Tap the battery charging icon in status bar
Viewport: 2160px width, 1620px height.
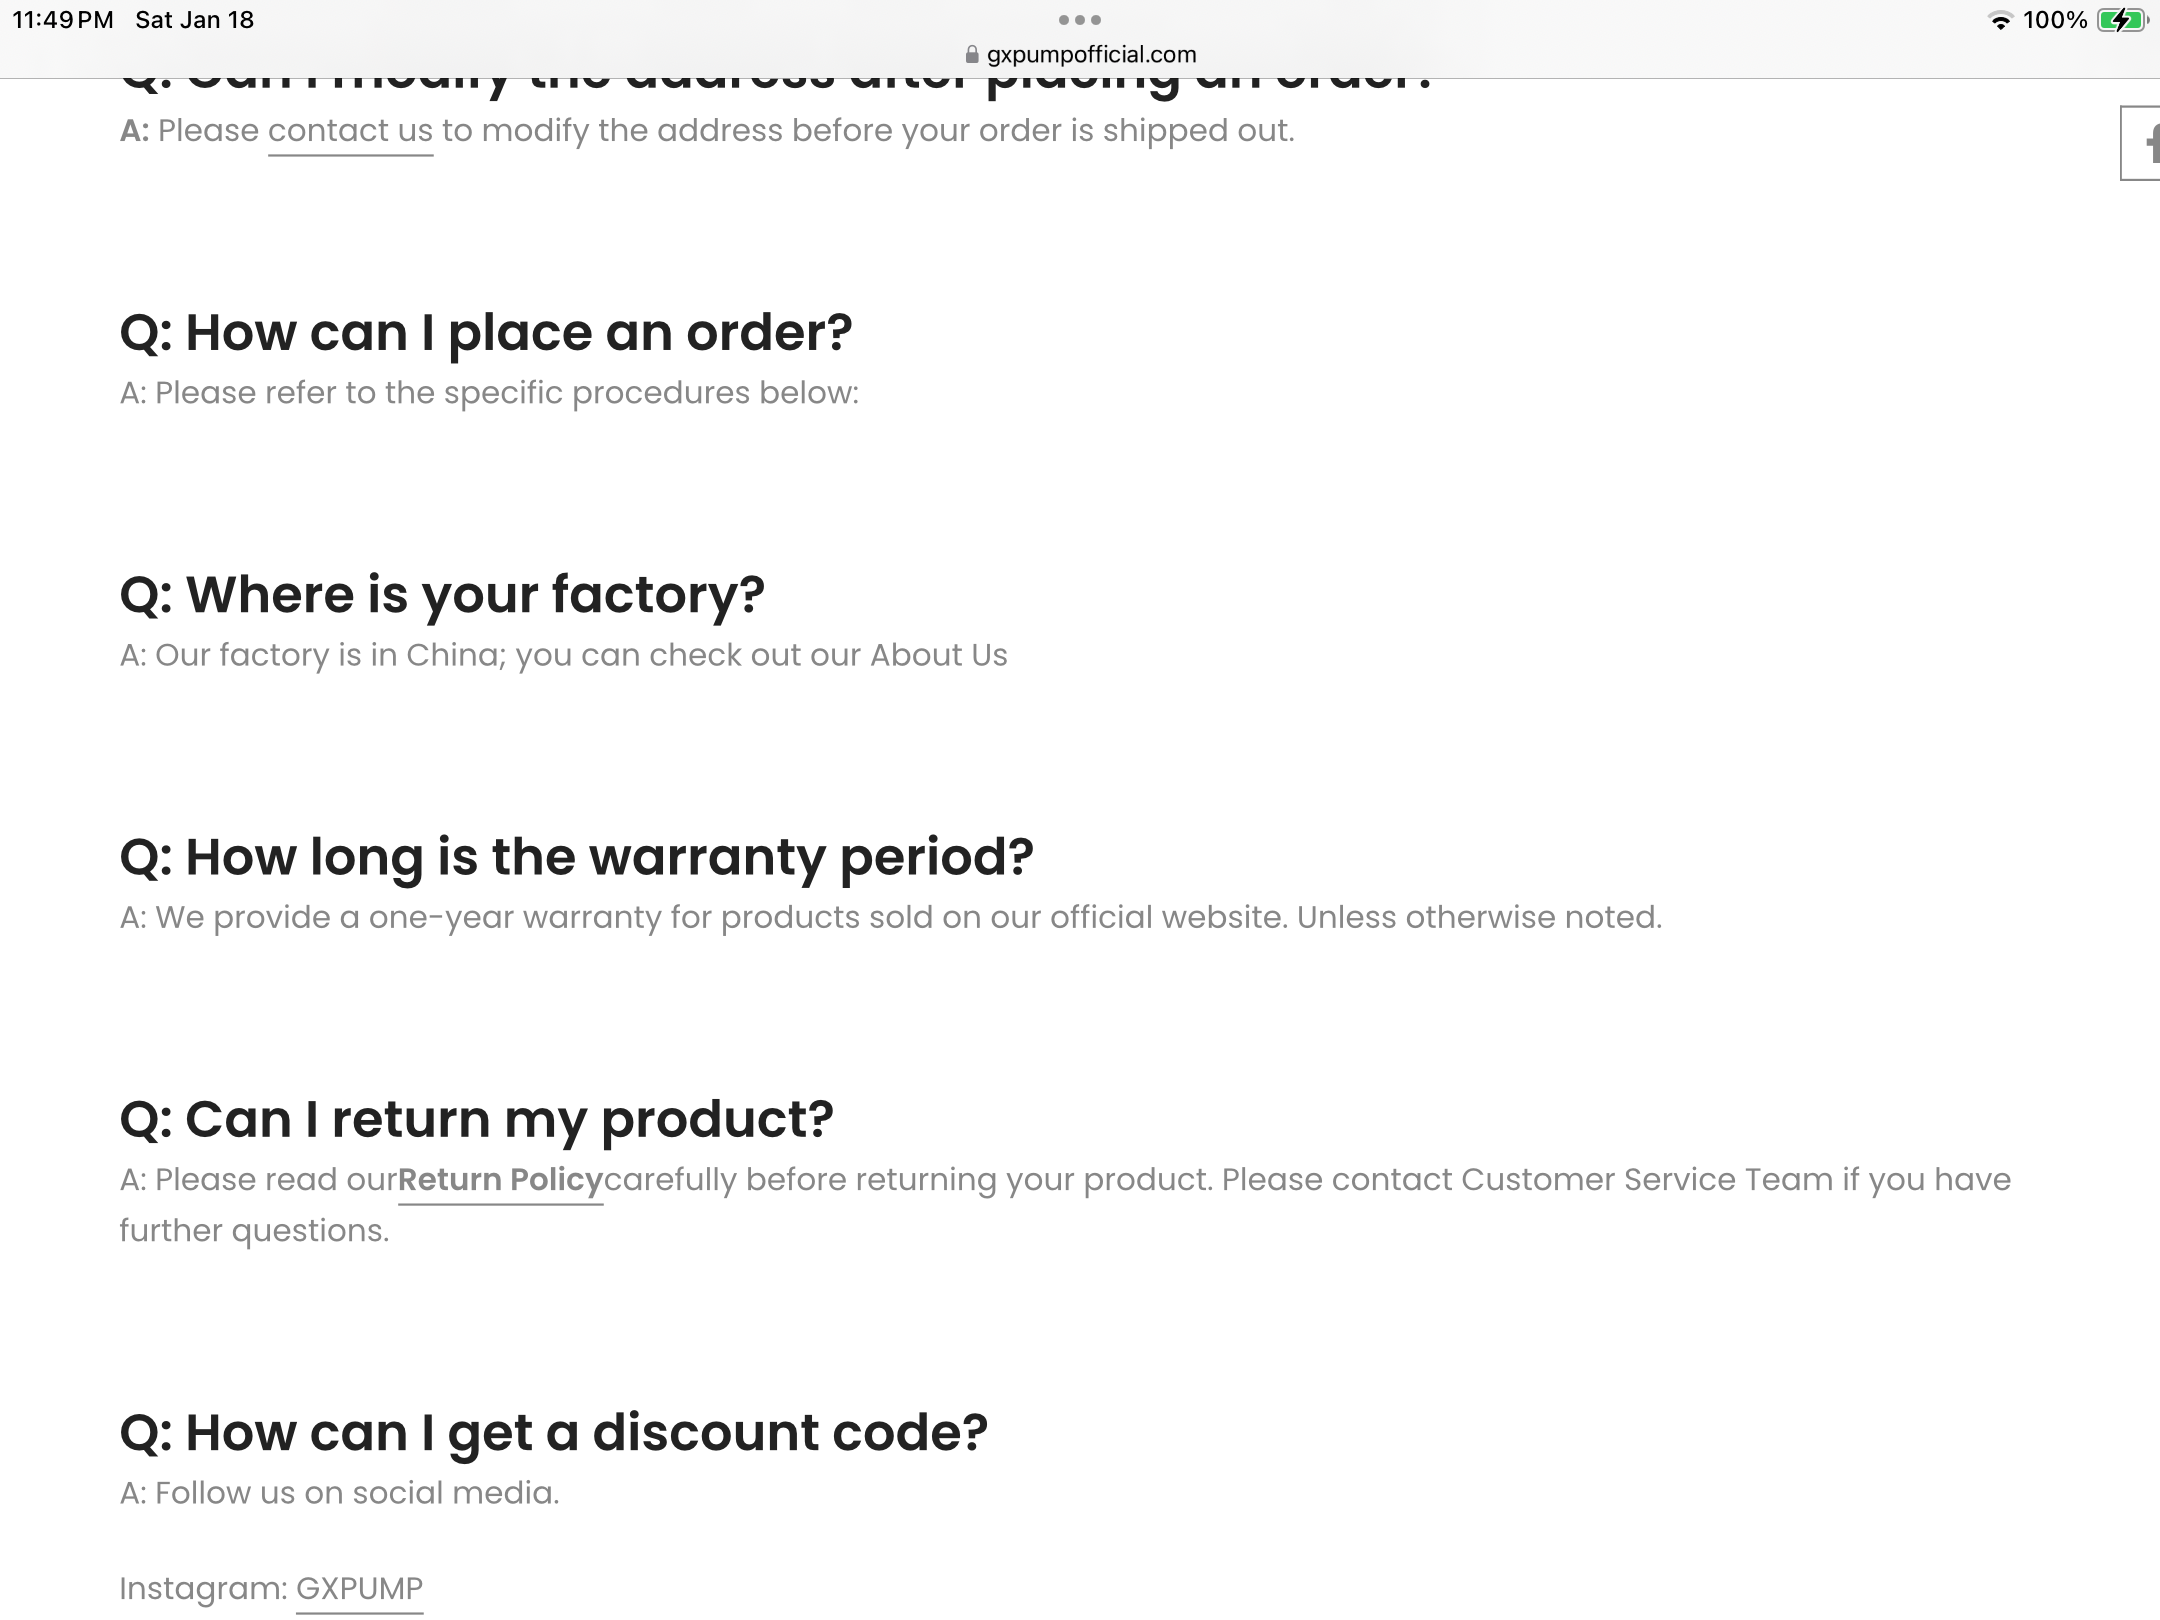(x=2123, y=20)
